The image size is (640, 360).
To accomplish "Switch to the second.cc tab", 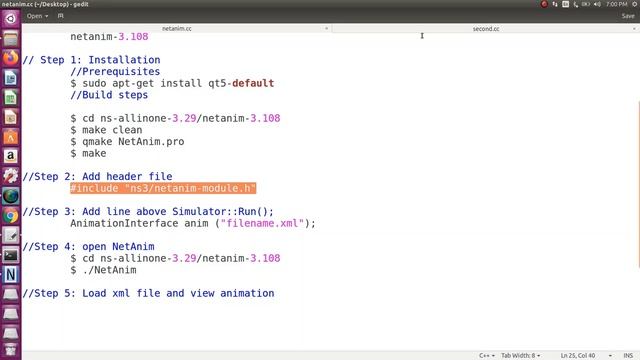I will point(486,29).
